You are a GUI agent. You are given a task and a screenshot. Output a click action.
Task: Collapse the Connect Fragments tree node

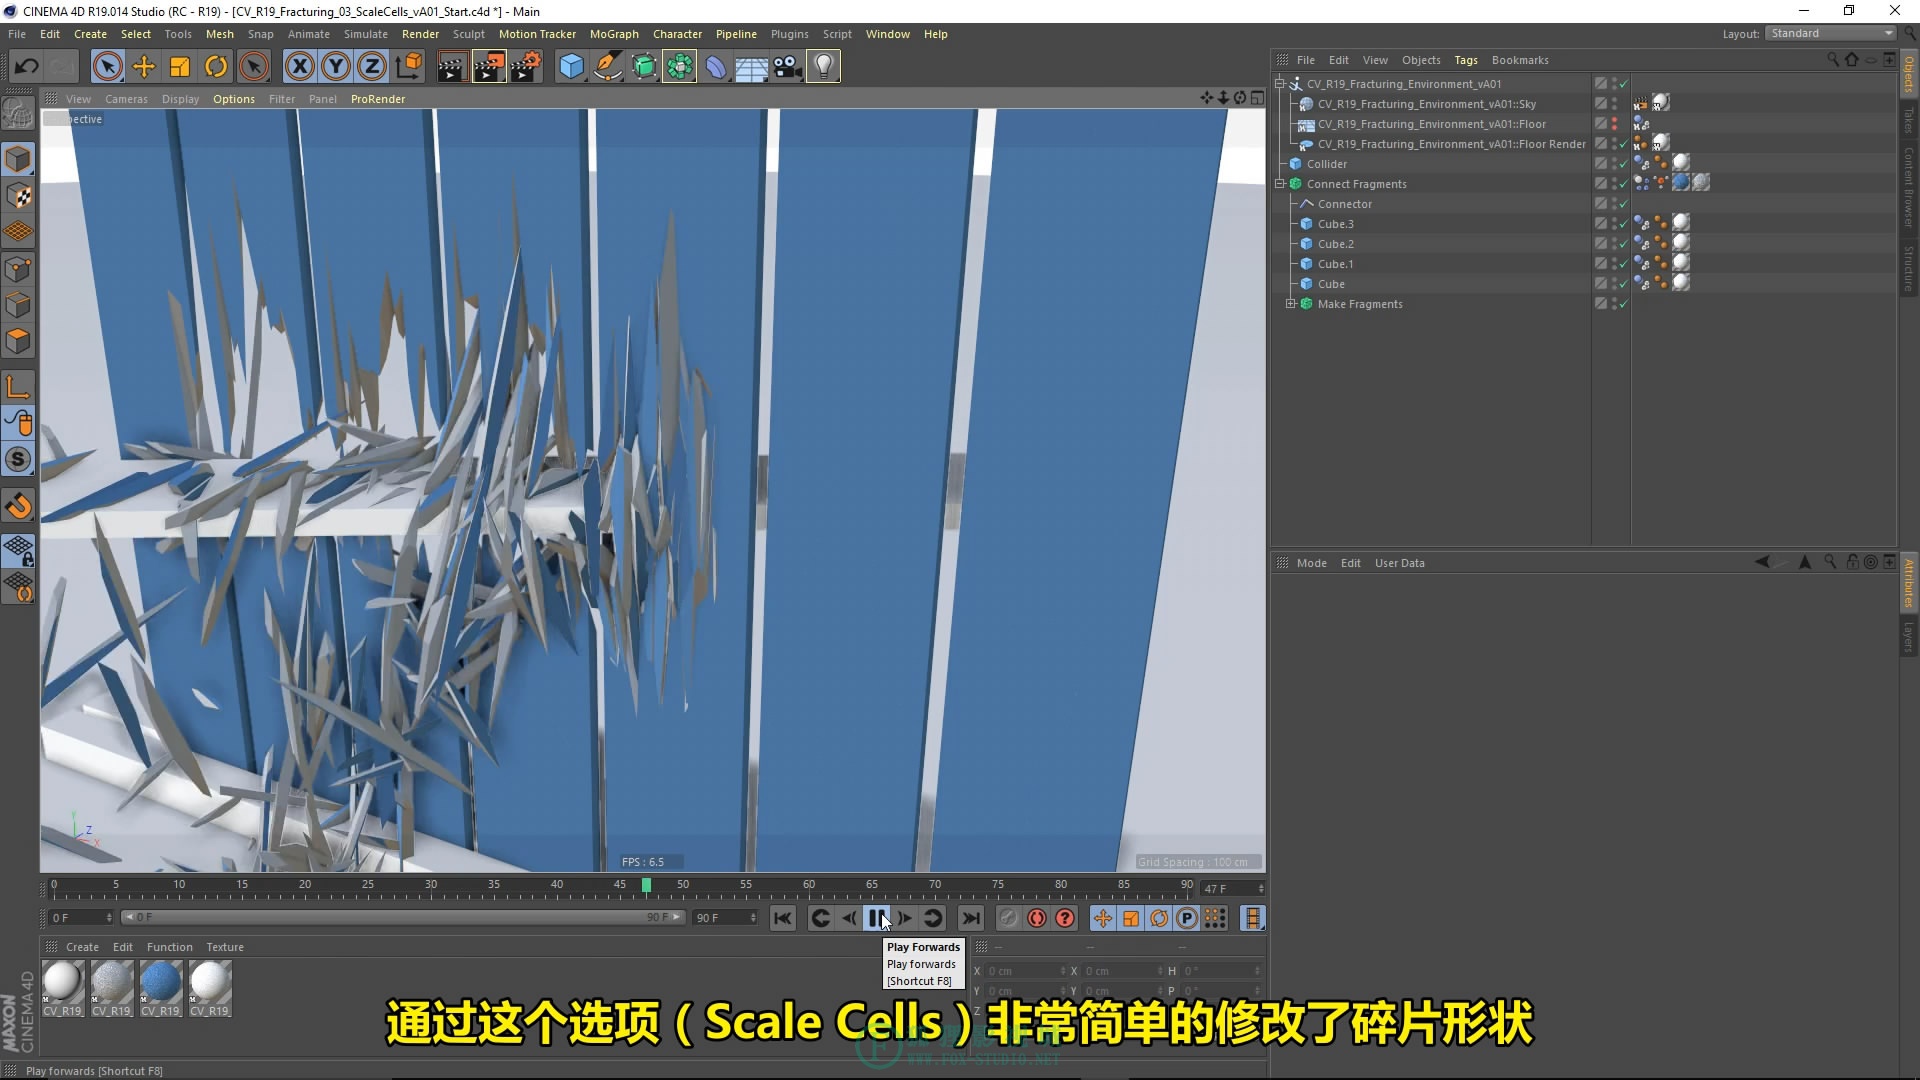(1280, 184)
